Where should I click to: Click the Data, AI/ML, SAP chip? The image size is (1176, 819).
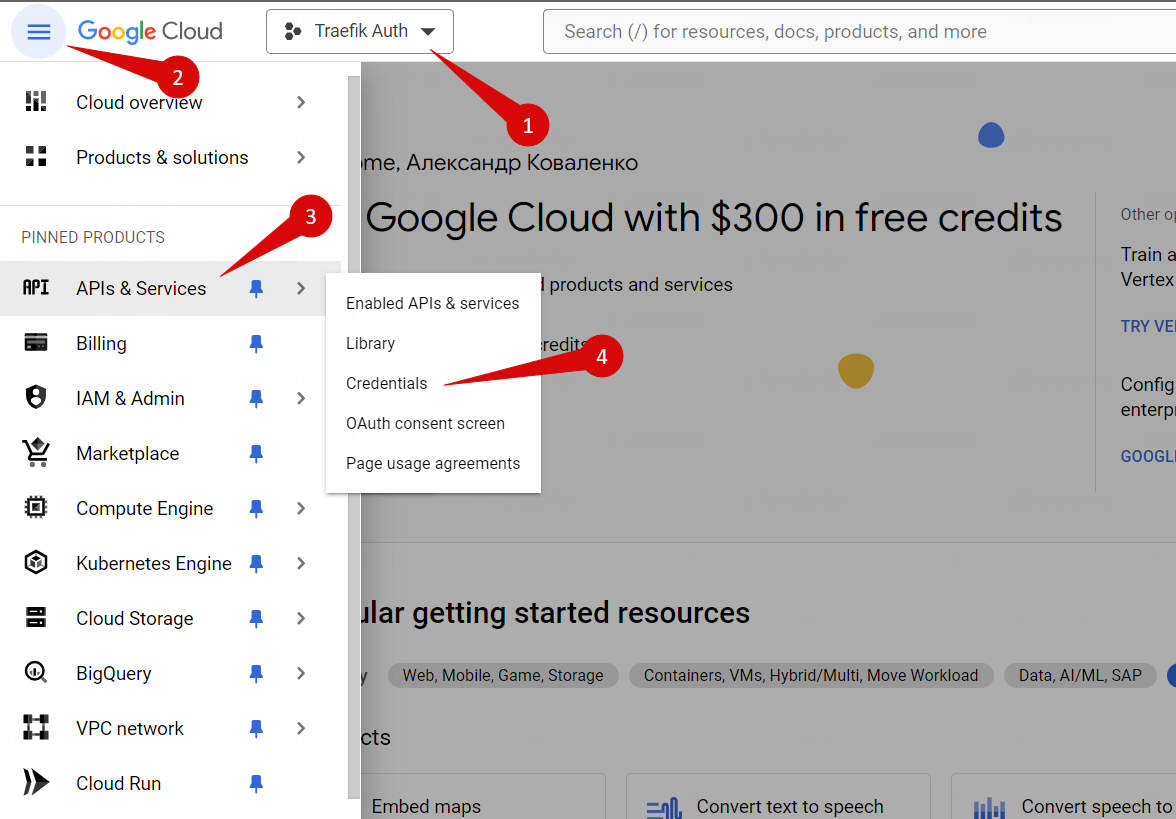click(x=1080, y=675)
